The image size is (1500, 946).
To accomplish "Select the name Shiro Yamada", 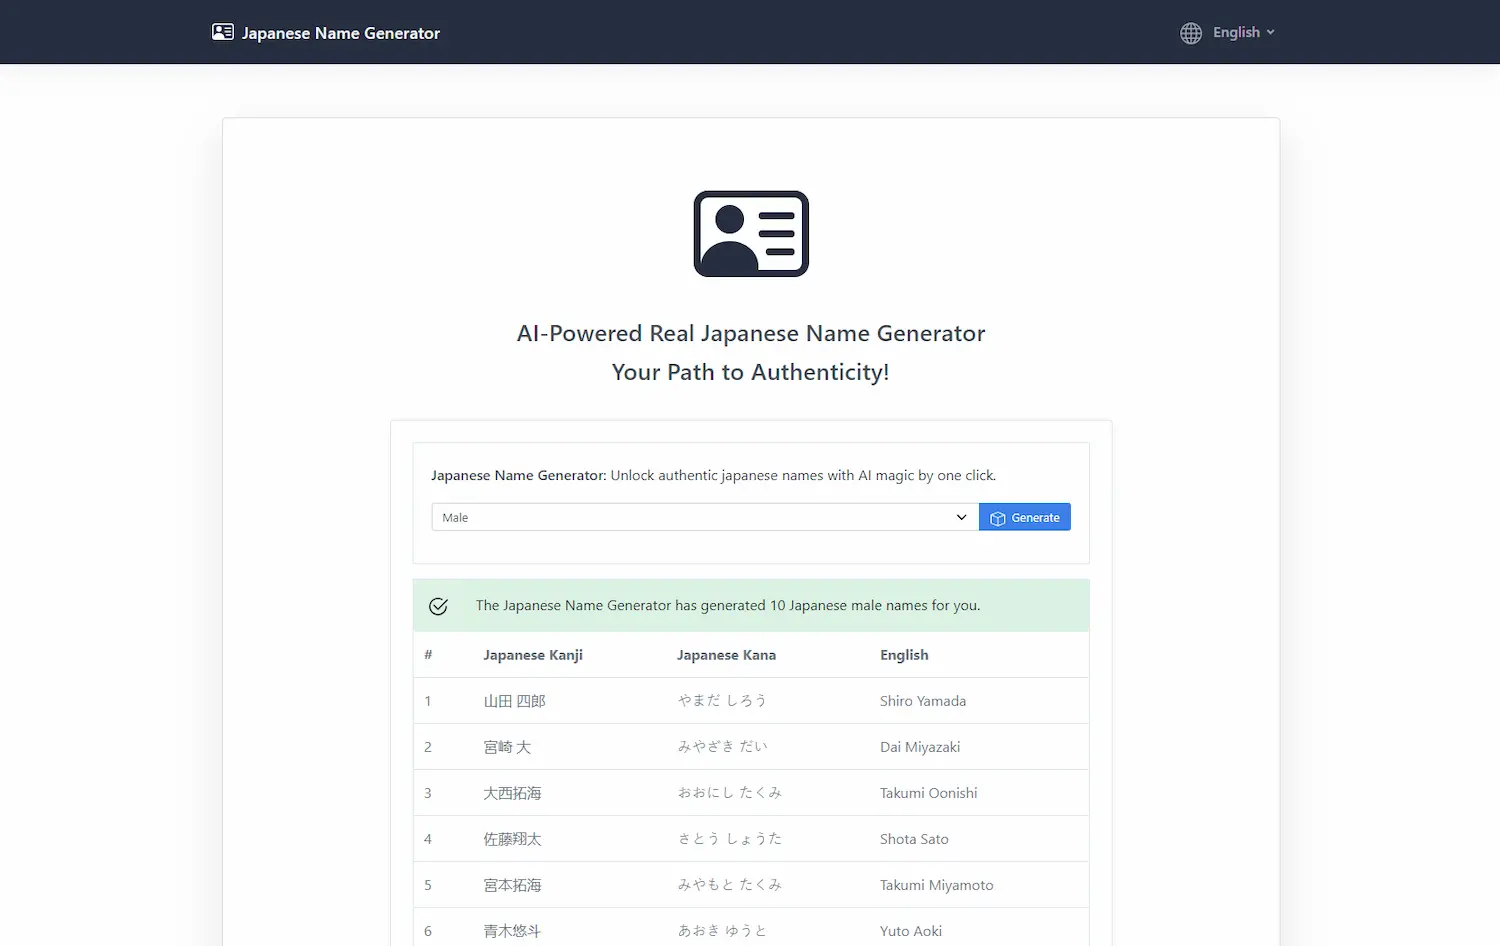I will click(922, 700).
